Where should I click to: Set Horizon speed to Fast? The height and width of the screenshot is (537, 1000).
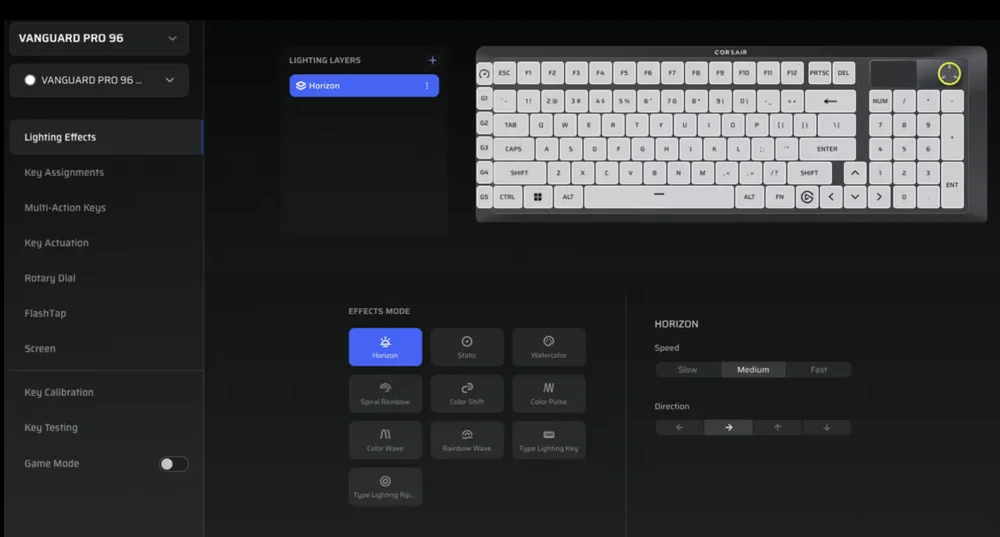click(x=818, y=370)
